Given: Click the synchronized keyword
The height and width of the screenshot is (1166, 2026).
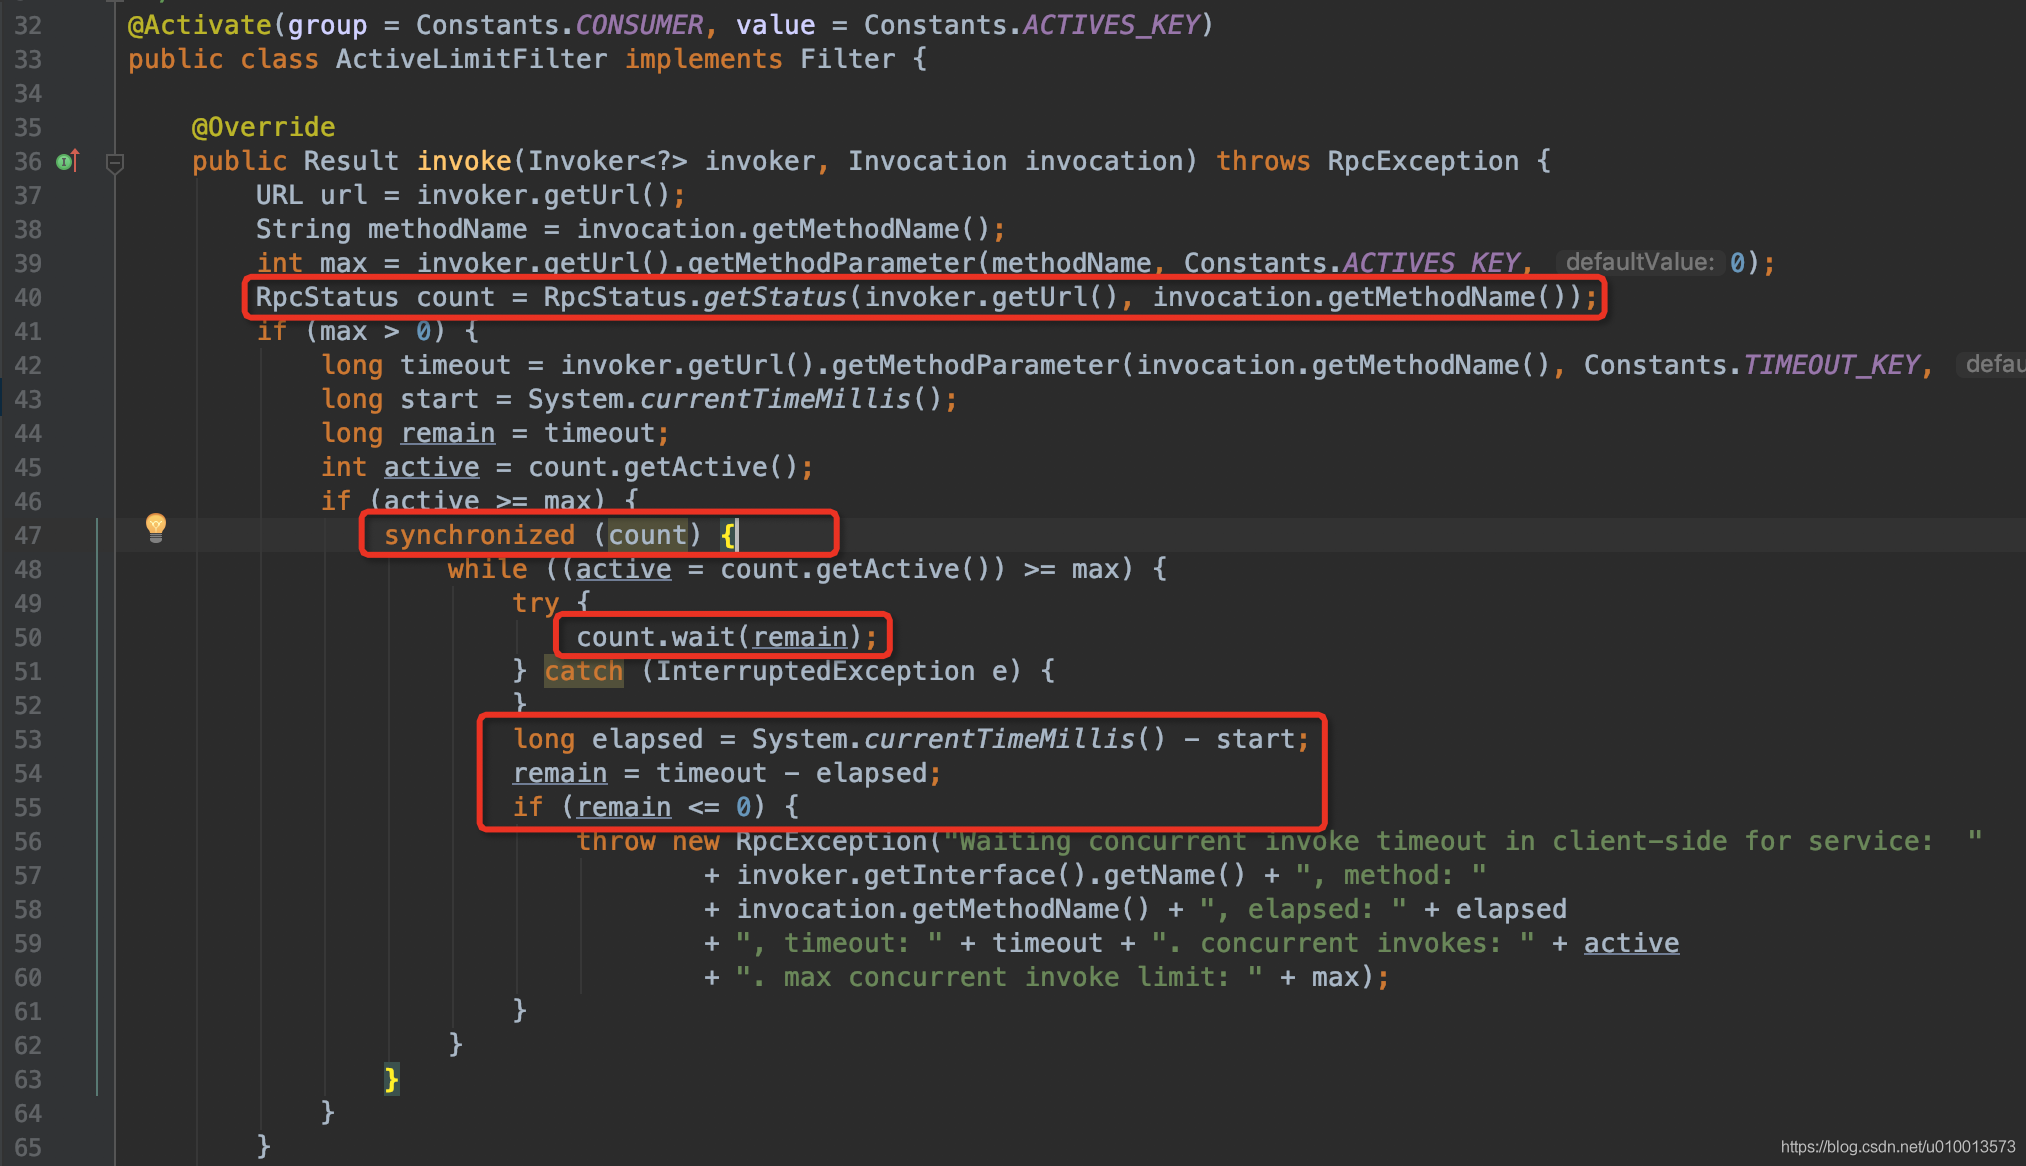Looking at the screenshot, I should pyautogui.click(x=479, y=535).
